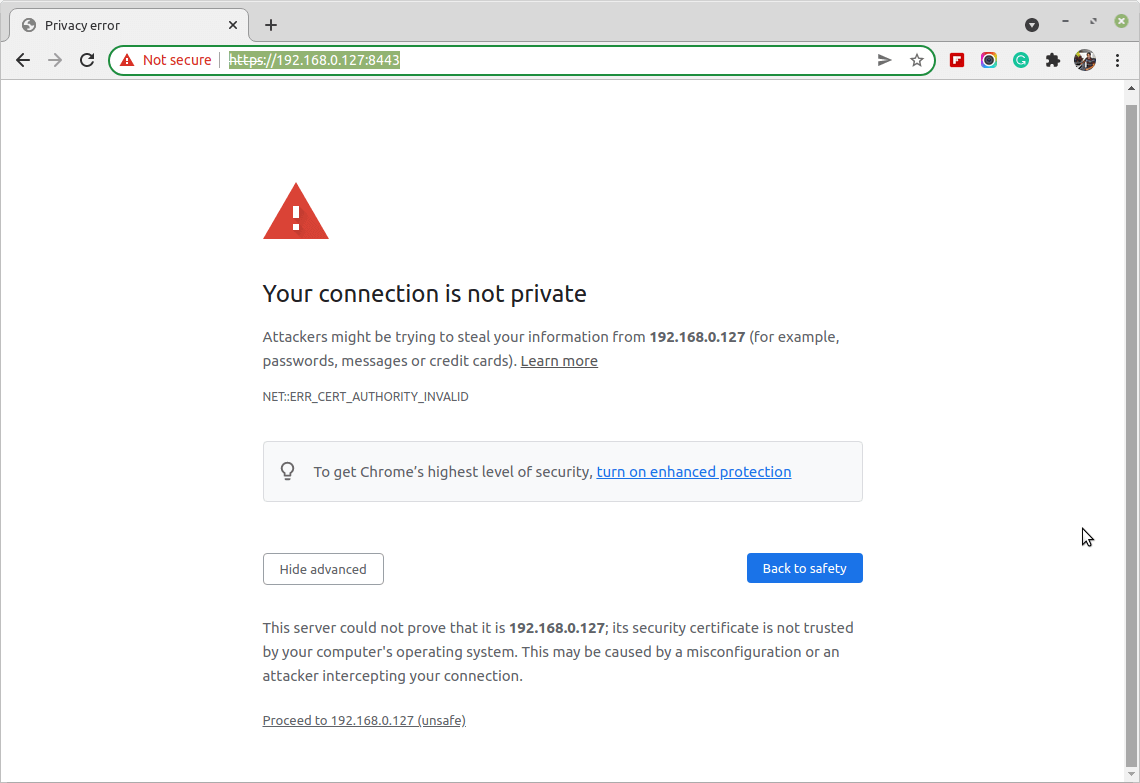The width and height of the screenshot is (1140, 783).
Task: Click the Back to safety button
Action: (804, 568)
